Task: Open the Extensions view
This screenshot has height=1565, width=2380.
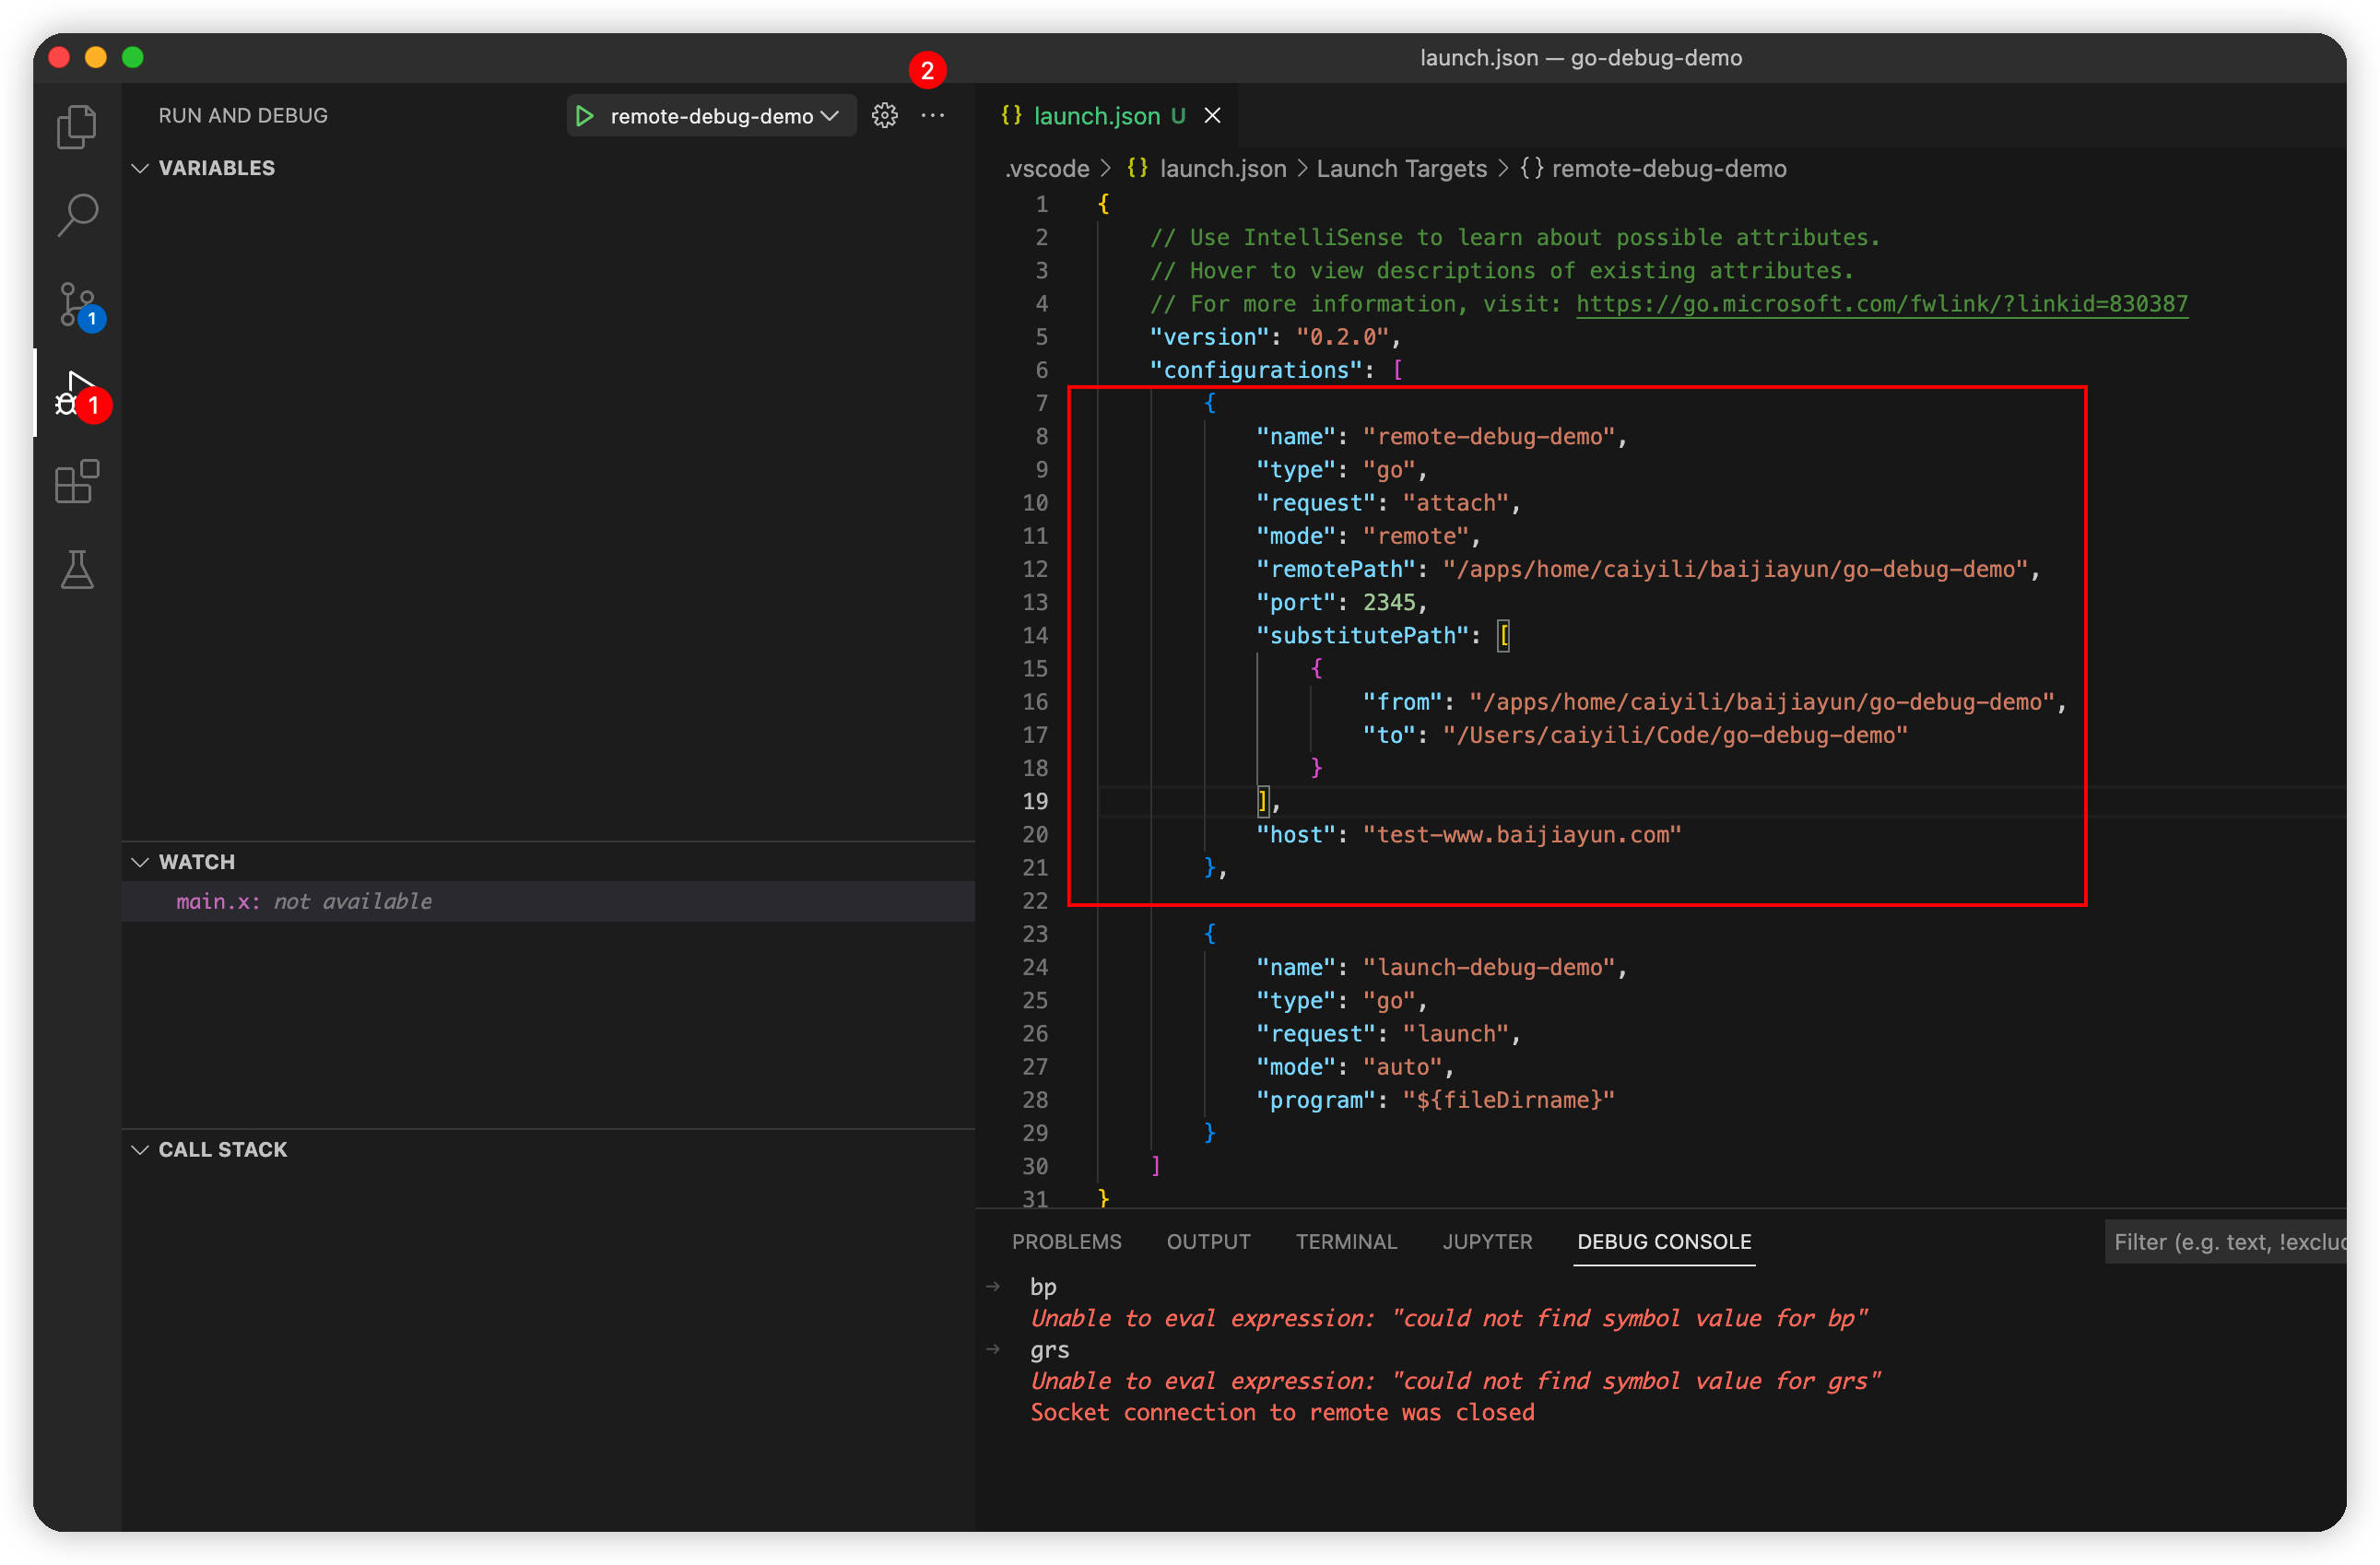Action: 77,481
